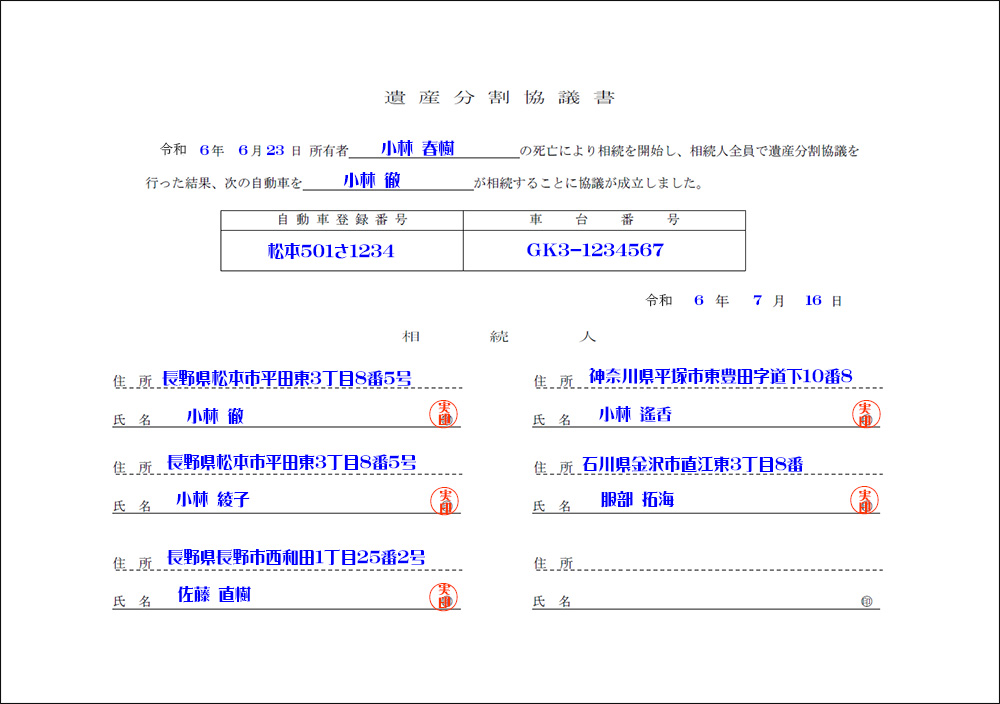
Task: Click the empty gray 印 seal placeholder
Action: [x=866, y=601]
